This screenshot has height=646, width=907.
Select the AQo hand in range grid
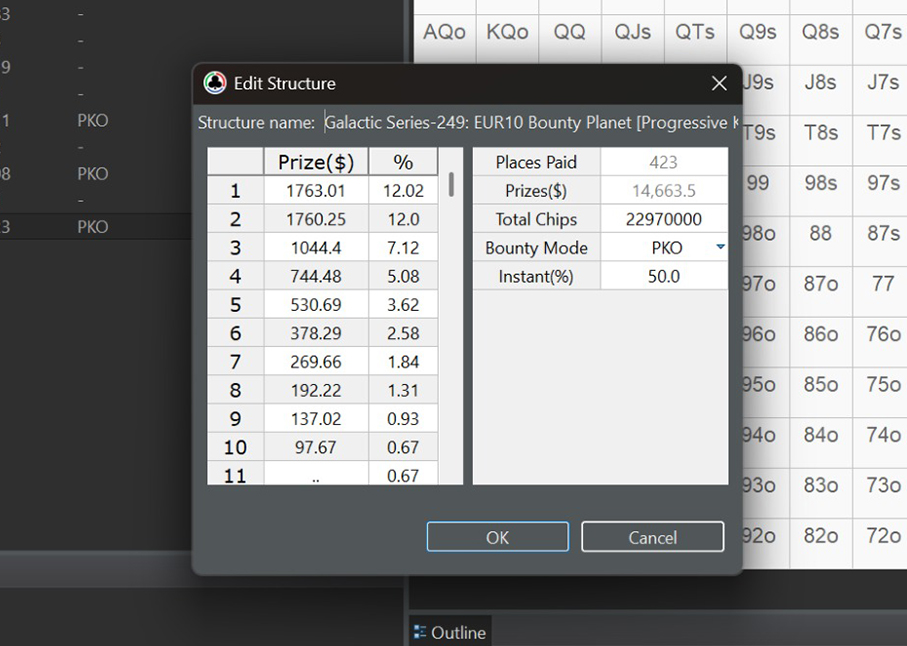click(444, 32)
